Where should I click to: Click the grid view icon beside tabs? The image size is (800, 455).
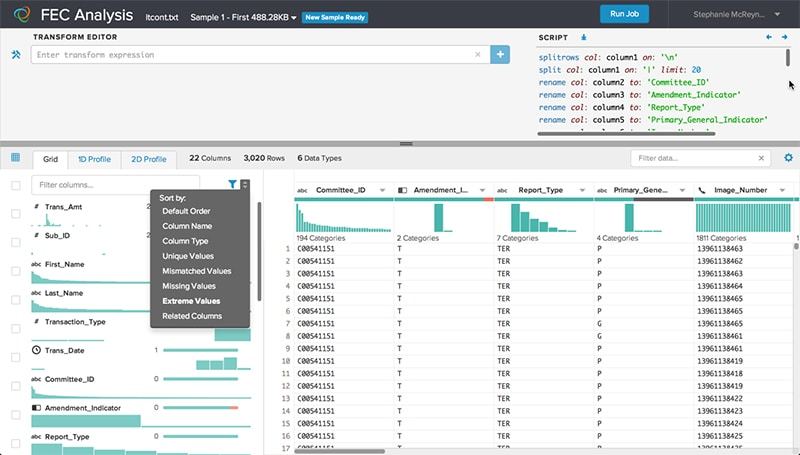pyautogui.click(x=15, y=158)
